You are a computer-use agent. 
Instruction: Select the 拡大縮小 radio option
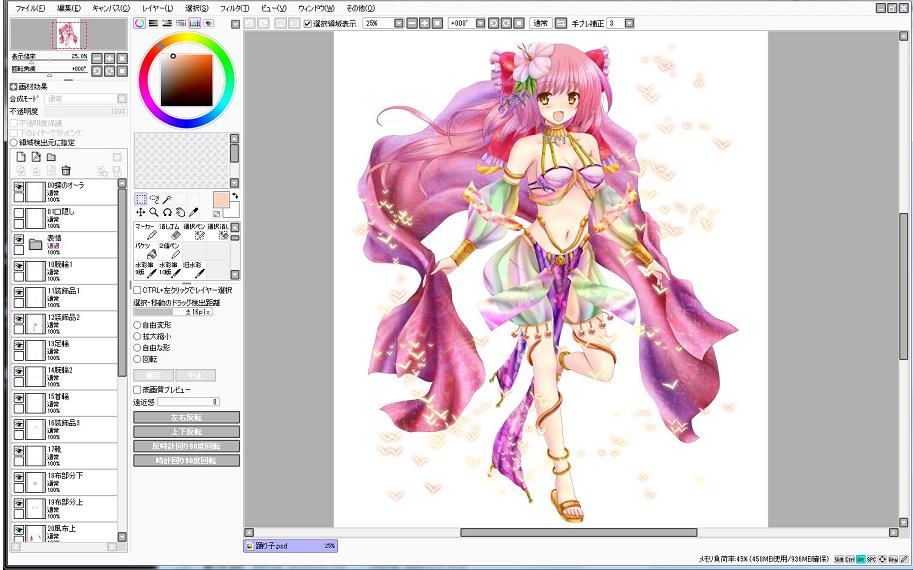[138, 337]
